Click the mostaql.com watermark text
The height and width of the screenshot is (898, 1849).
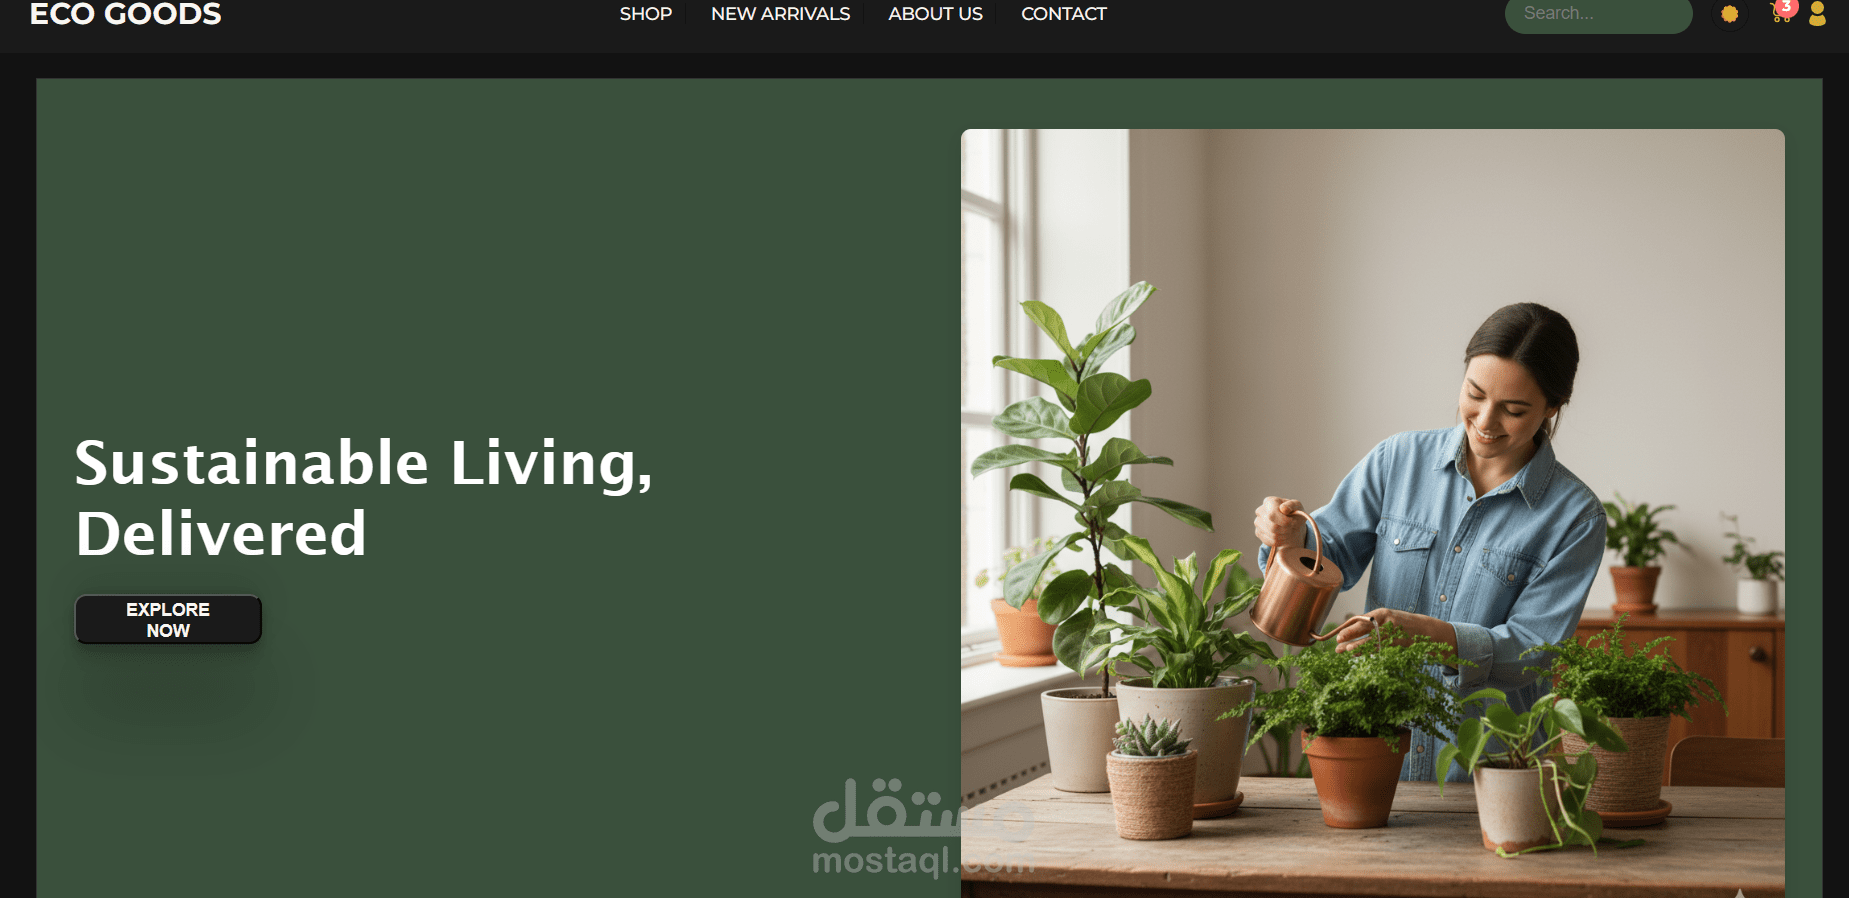pos(922,860)
